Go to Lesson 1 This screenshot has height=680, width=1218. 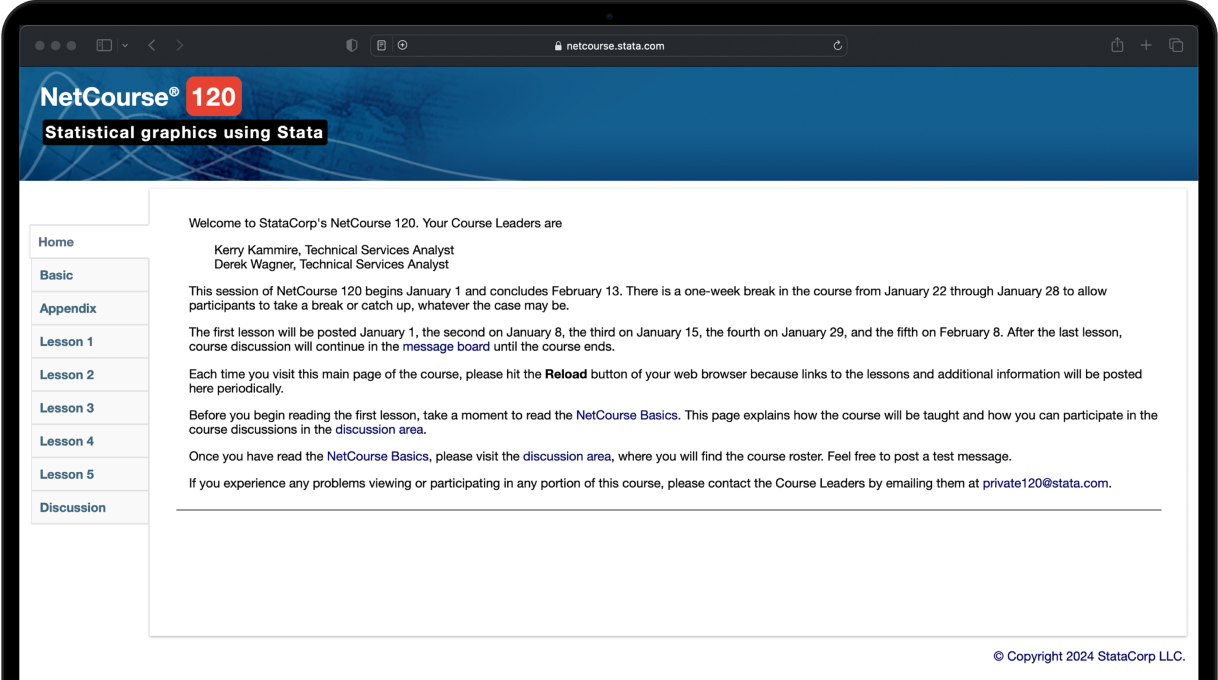tap(67, 342)
